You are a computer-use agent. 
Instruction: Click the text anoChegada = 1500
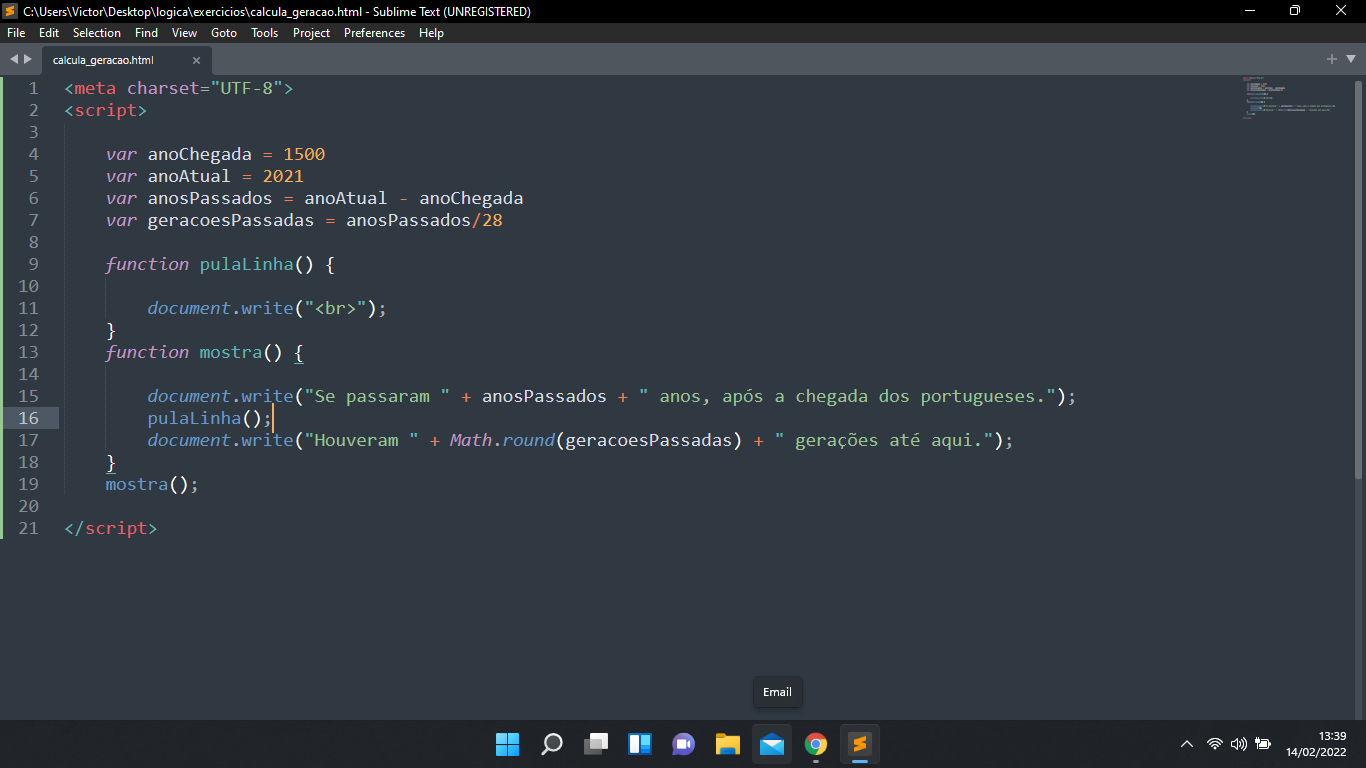point(236,154)
